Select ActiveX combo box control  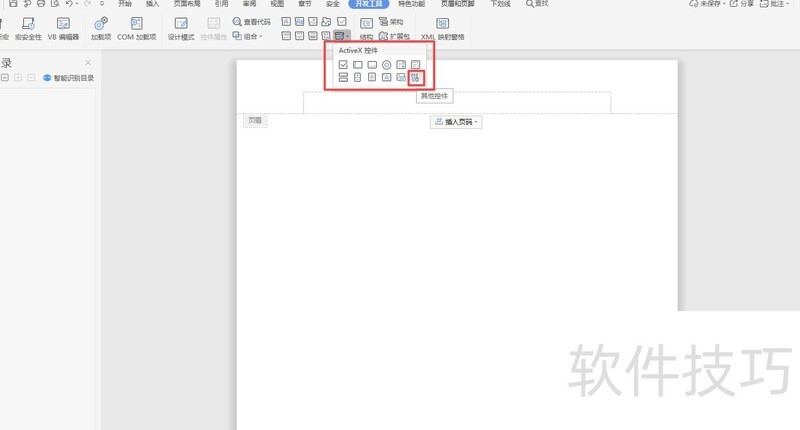pyautogui.click(x=415, y=65)
